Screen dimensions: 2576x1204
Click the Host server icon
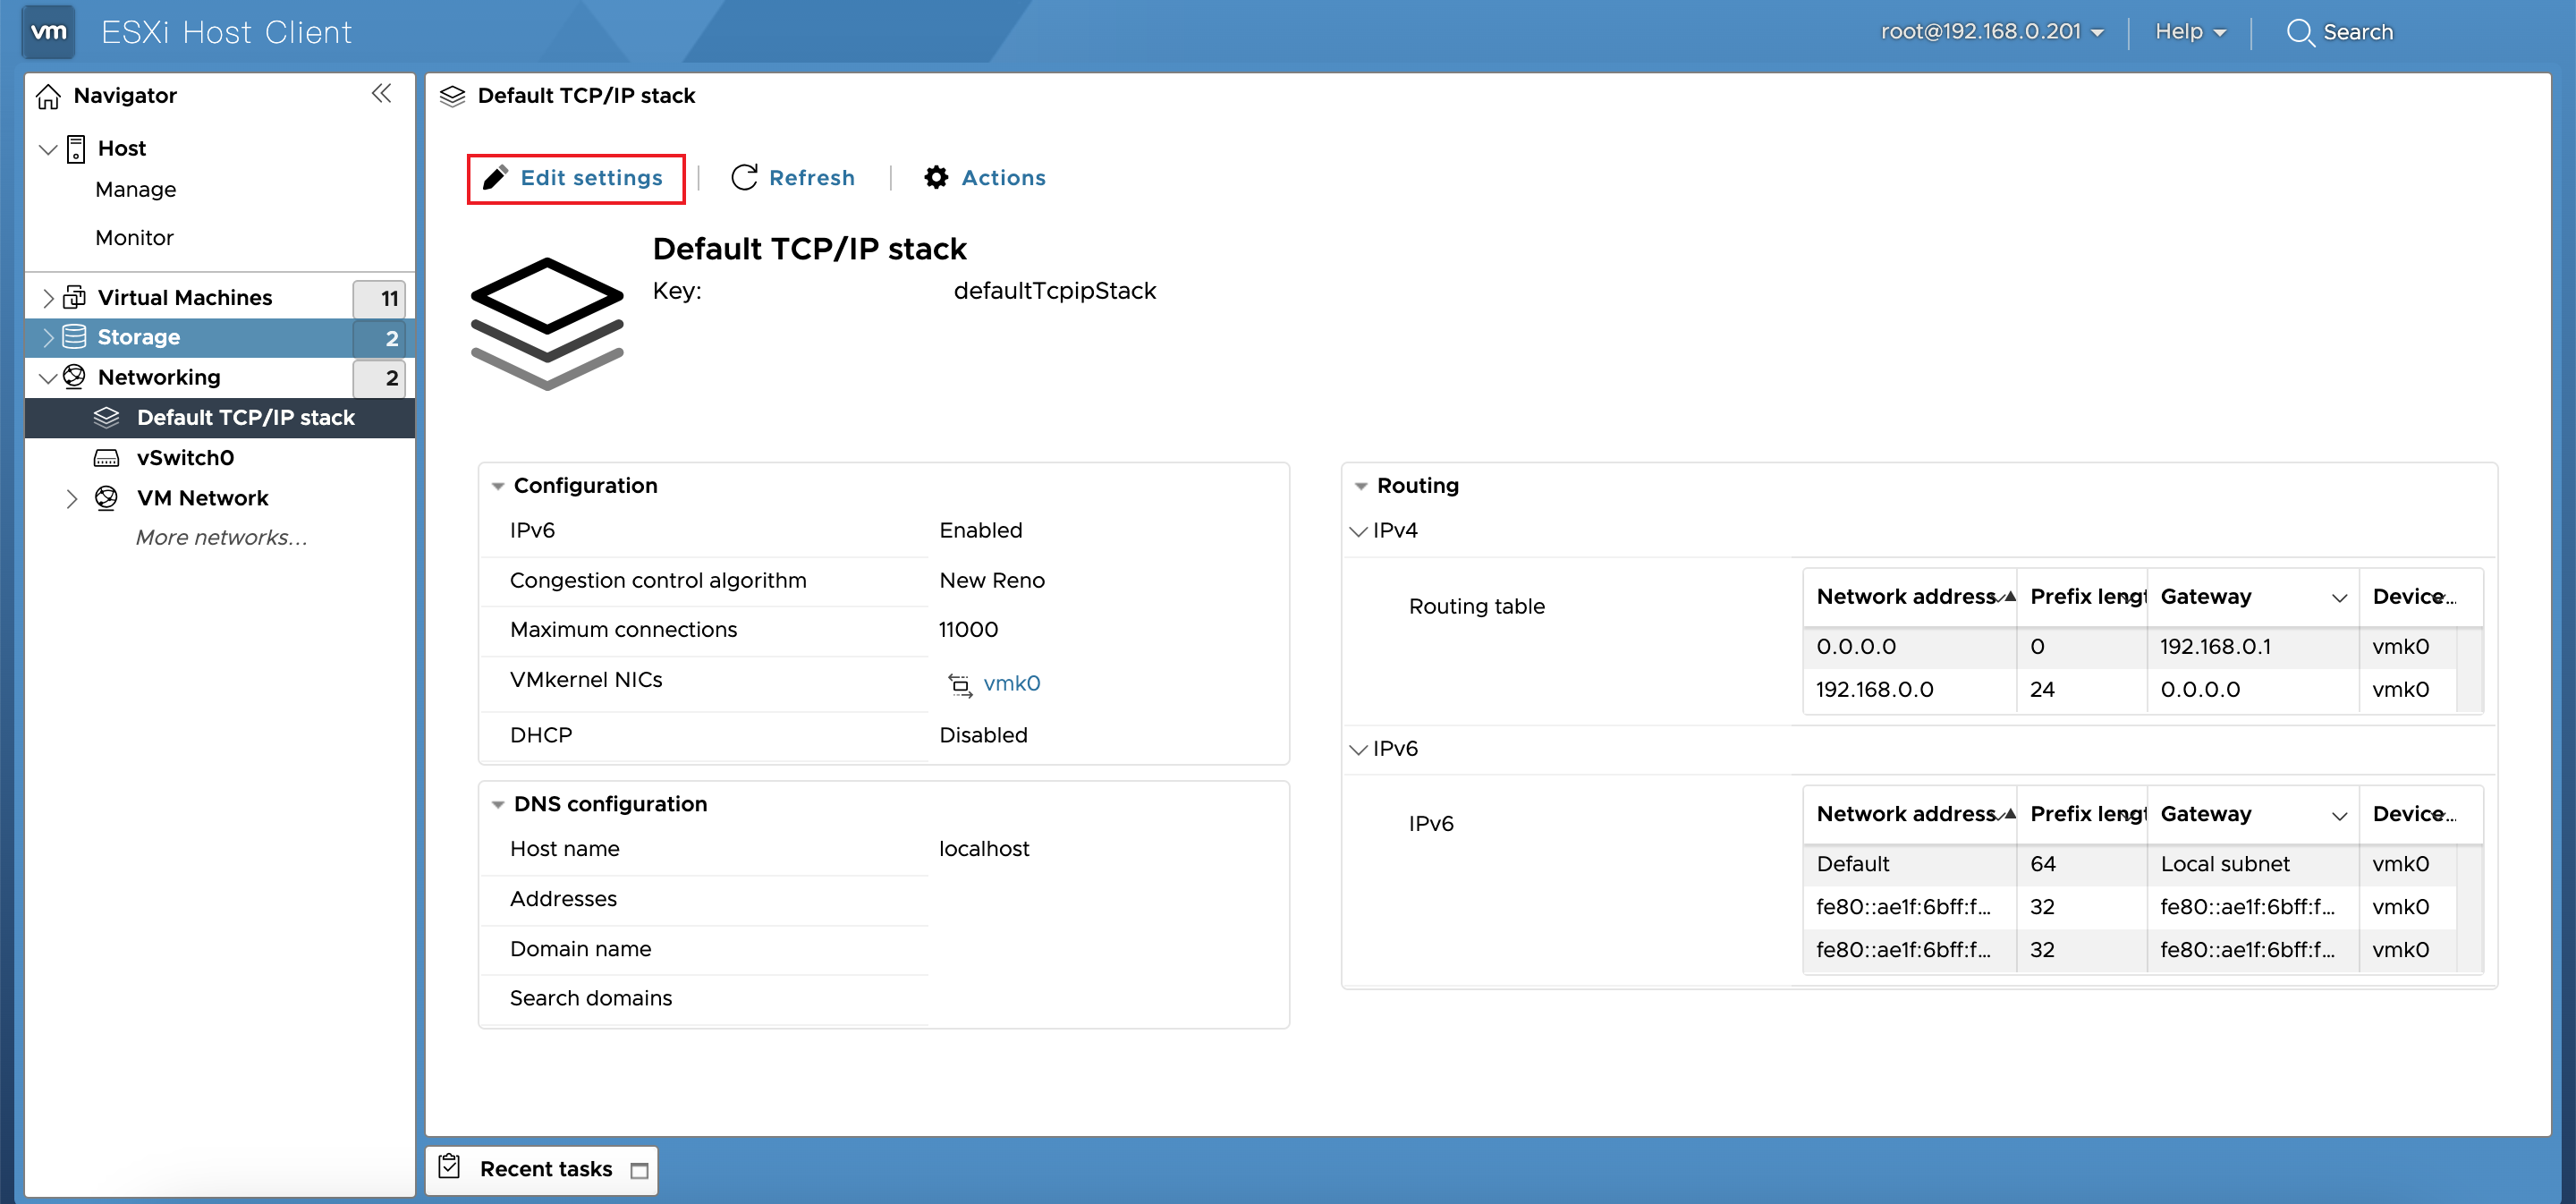pos(76,149)
